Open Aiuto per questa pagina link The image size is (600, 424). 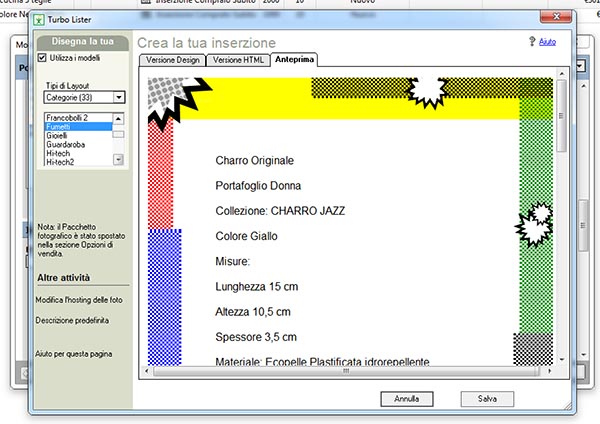tap(73, 354)
